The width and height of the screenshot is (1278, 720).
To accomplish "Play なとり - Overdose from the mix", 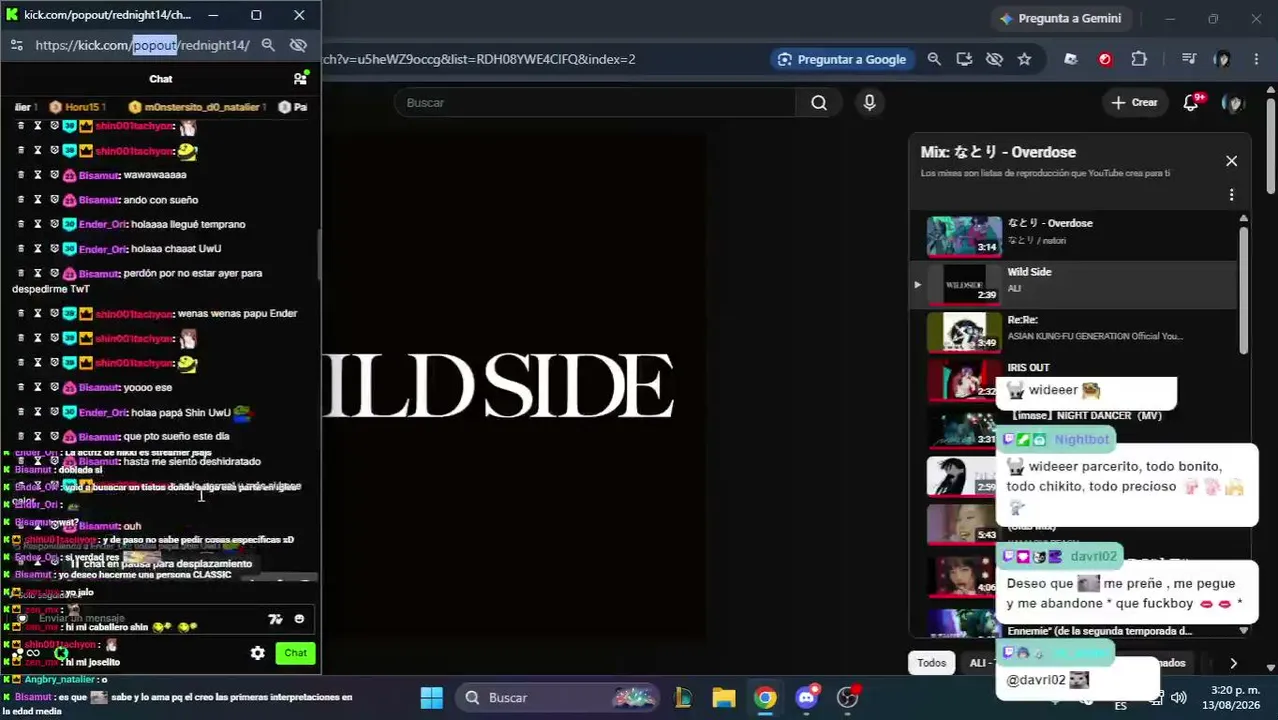I will pos(1072,236).
